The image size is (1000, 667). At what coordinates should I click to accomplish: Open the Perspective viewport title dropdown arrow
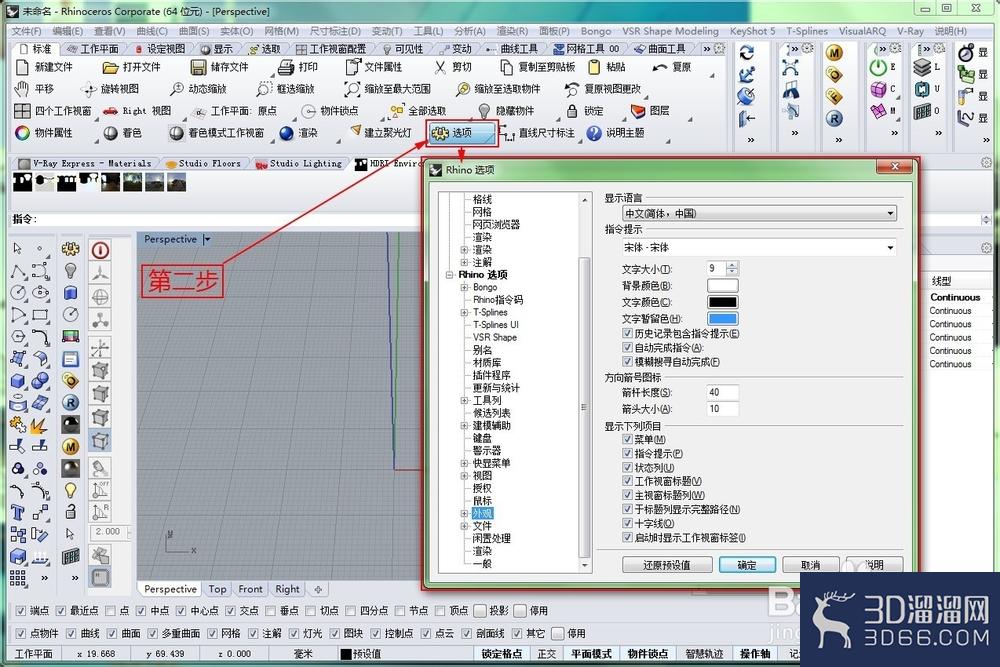point(207,240)
